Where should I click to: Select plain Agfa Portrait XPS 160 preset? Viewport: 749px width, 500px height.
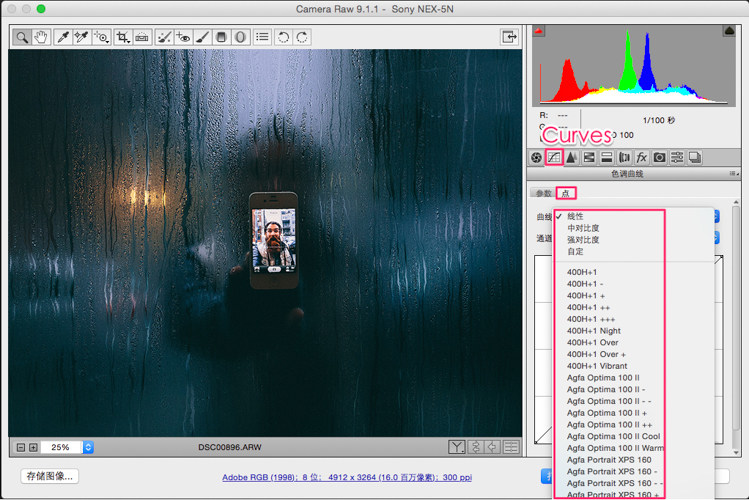[x=609, y=460]
